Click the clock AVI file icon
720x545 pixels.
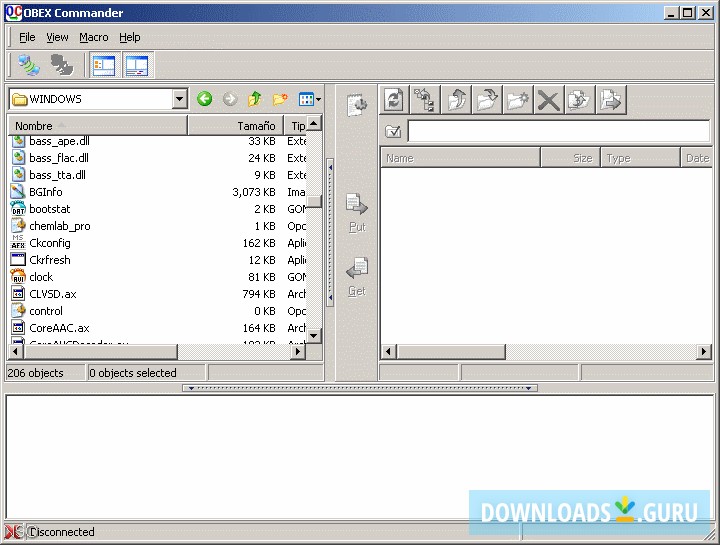18,277
